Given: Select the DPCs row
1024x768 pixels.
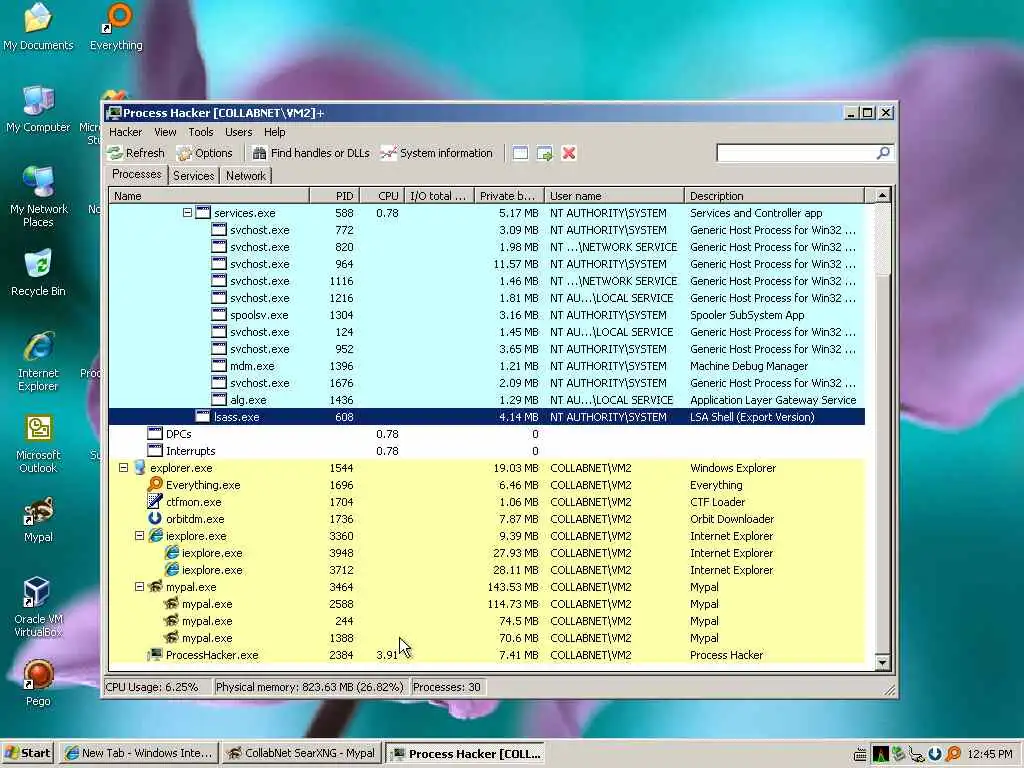Looking at the screenshot, I should (487, 434).
